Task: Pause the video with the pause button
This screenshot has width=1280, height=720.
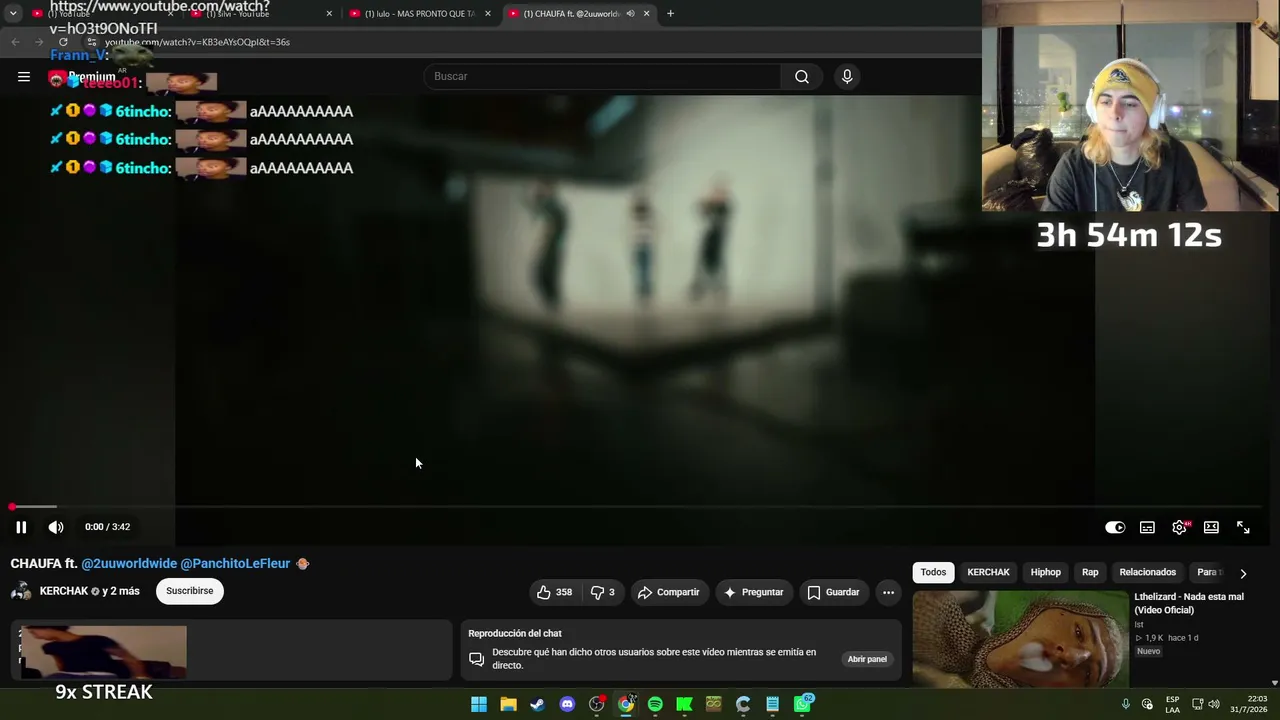Action: tap(21, 527)
